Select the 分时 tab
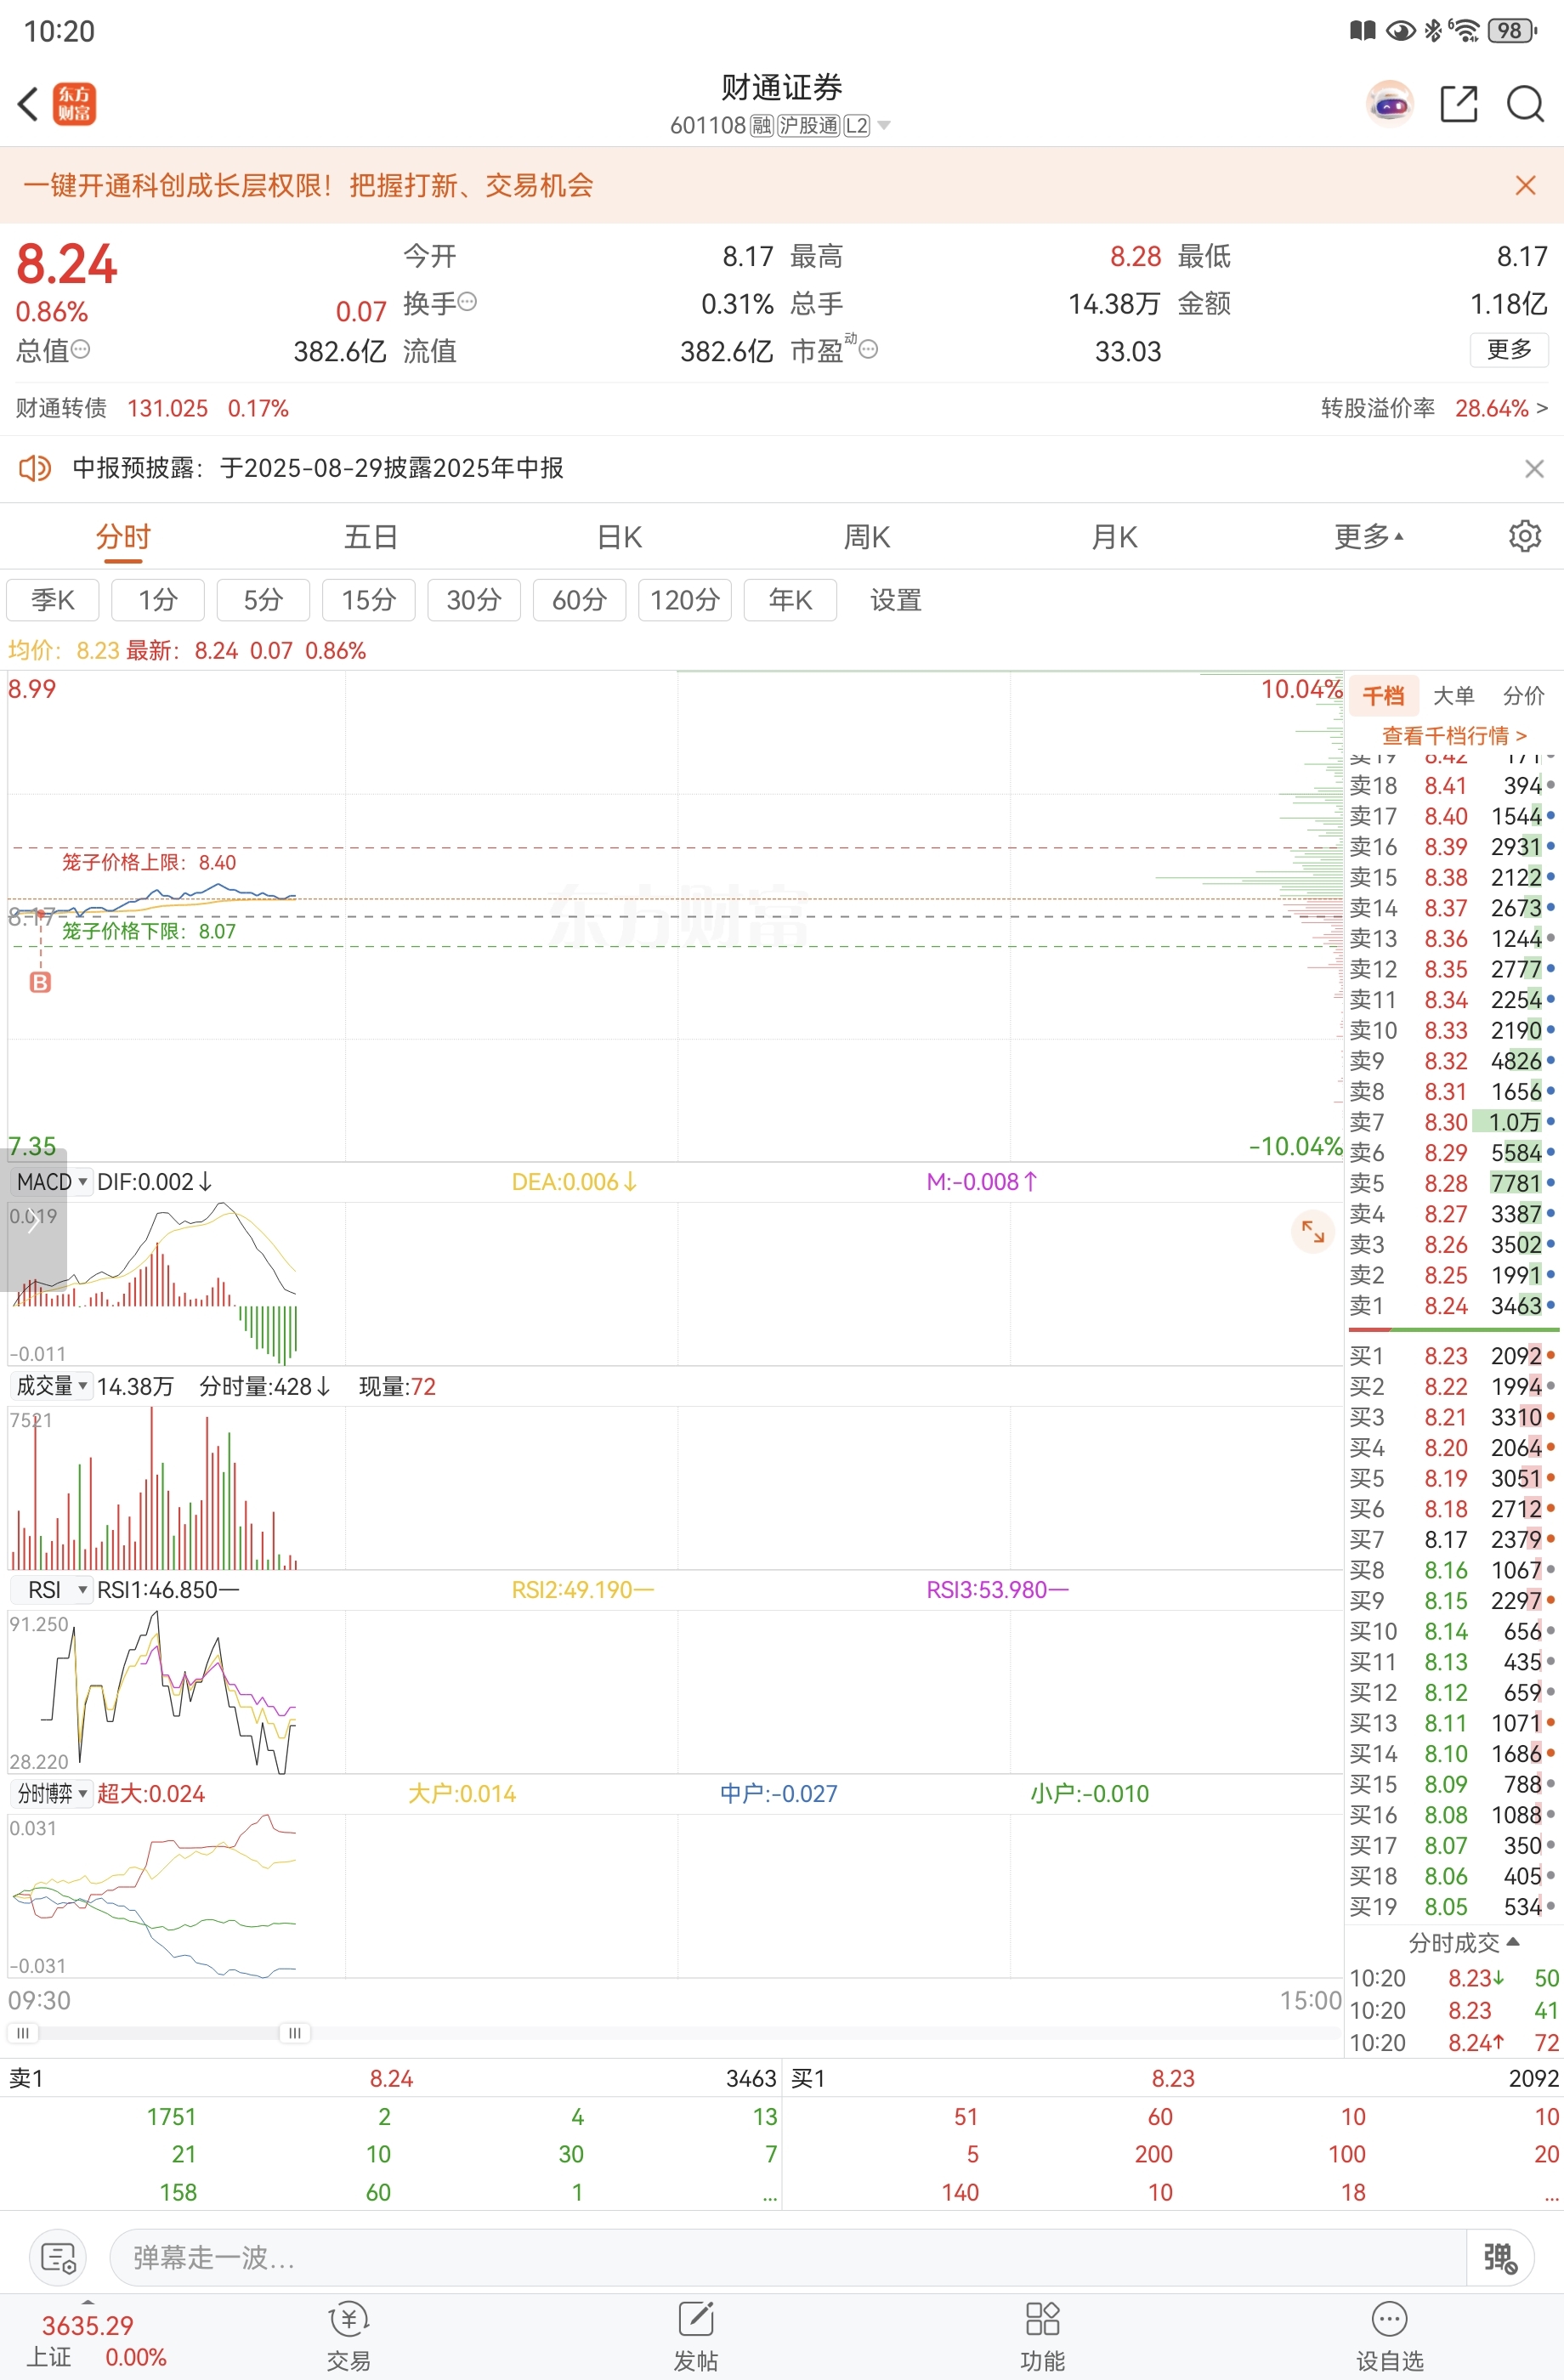Image resolution: width=1564 pixels, height=2380 pixels. pos(123,537)
